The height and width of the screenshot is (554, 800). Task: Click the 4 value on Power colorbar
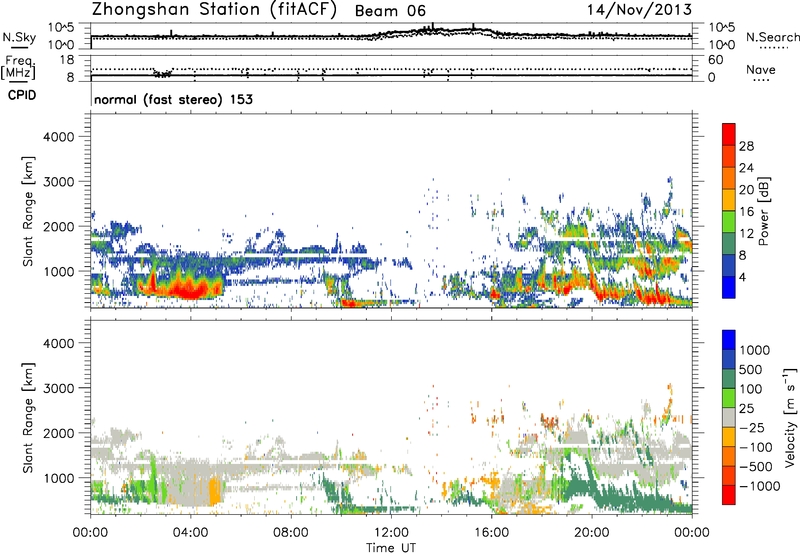point(742,277)
